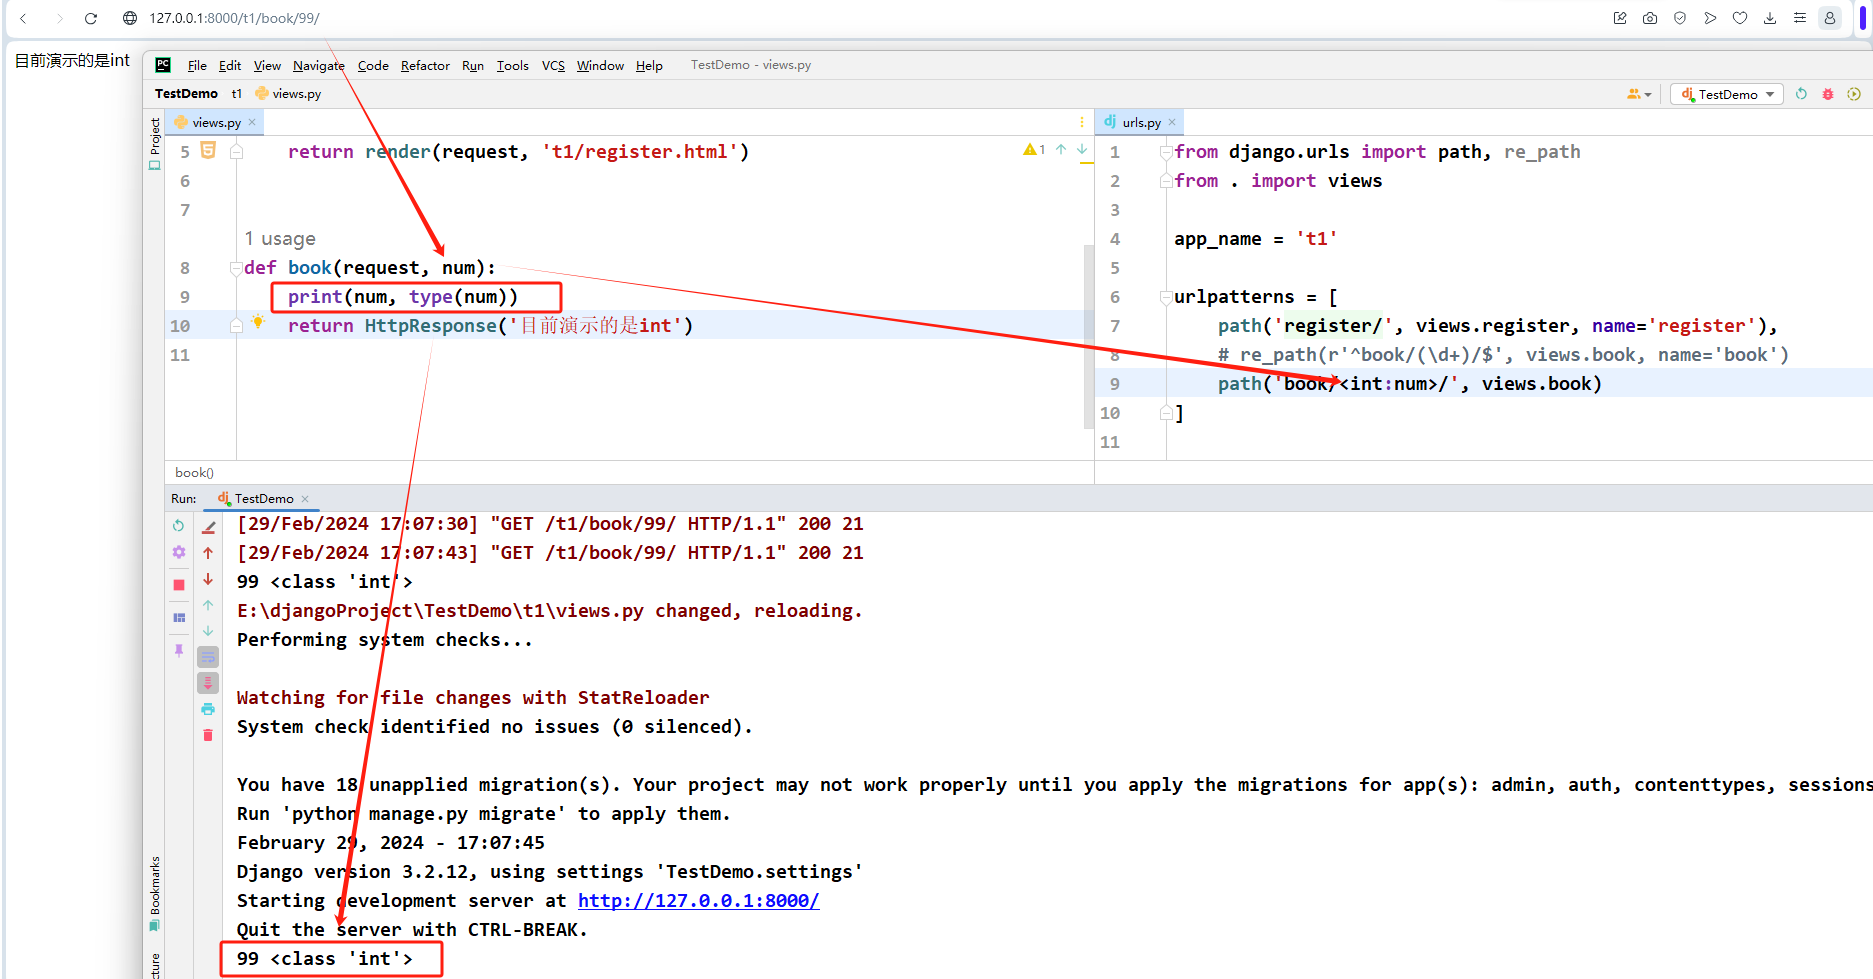Close the TestDemo run tab
Screen dimensions: 1873x979
tap(305, 499)
